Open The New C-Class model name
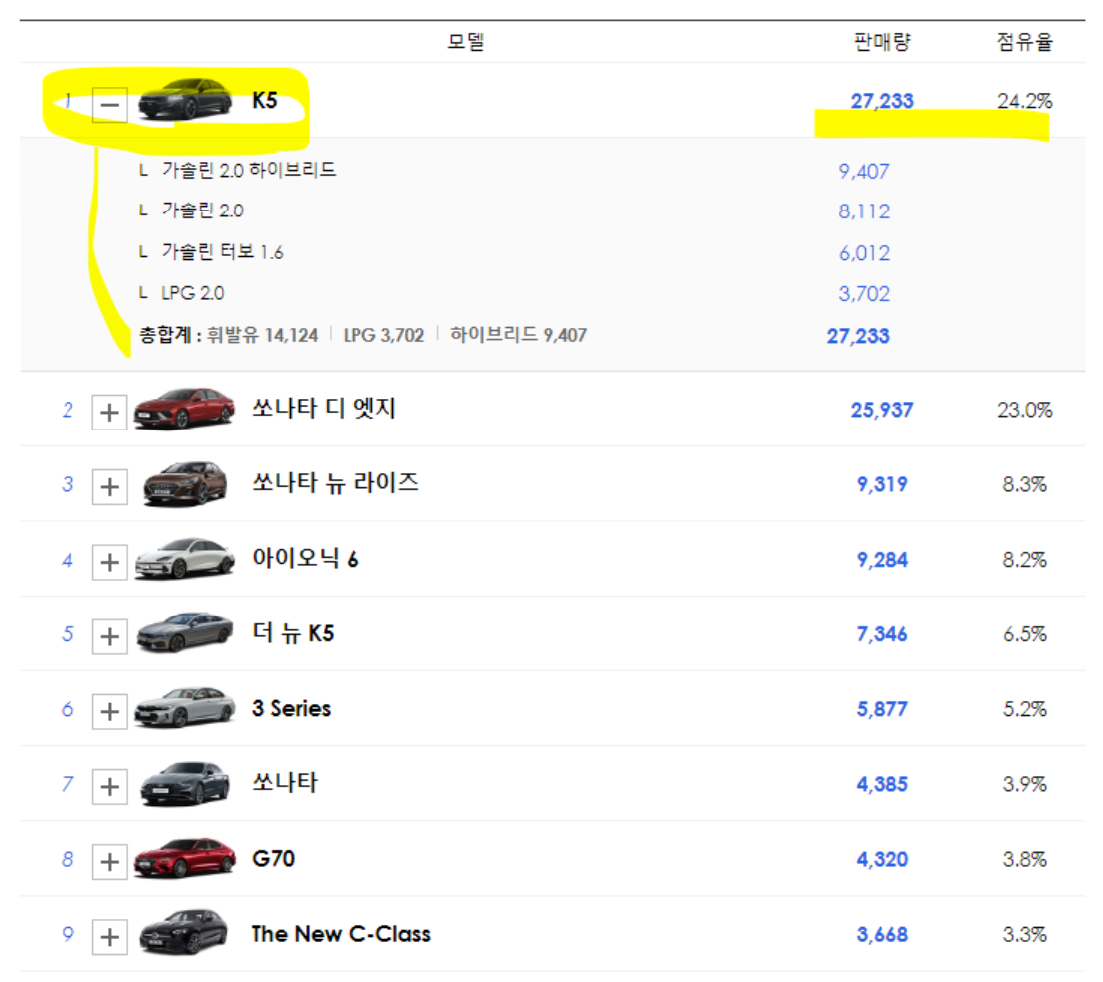 [x=341, y=933]
